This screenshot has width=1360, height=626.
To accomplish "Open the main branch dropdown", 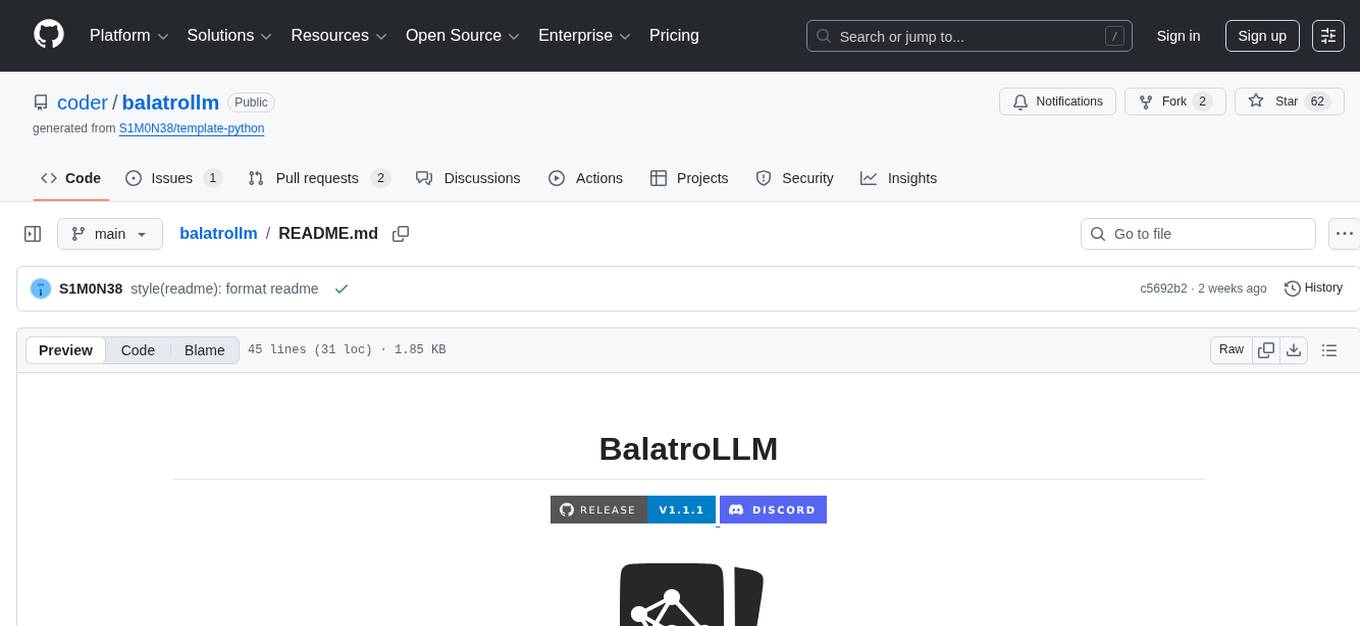I will coord(109,233).
